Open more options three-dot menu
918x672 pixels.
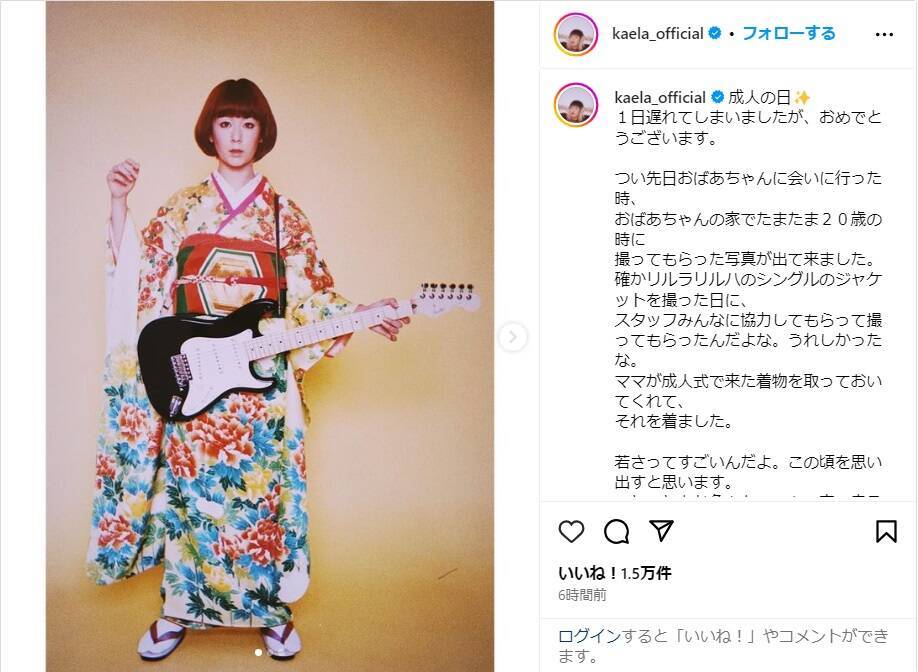point(884,35)
